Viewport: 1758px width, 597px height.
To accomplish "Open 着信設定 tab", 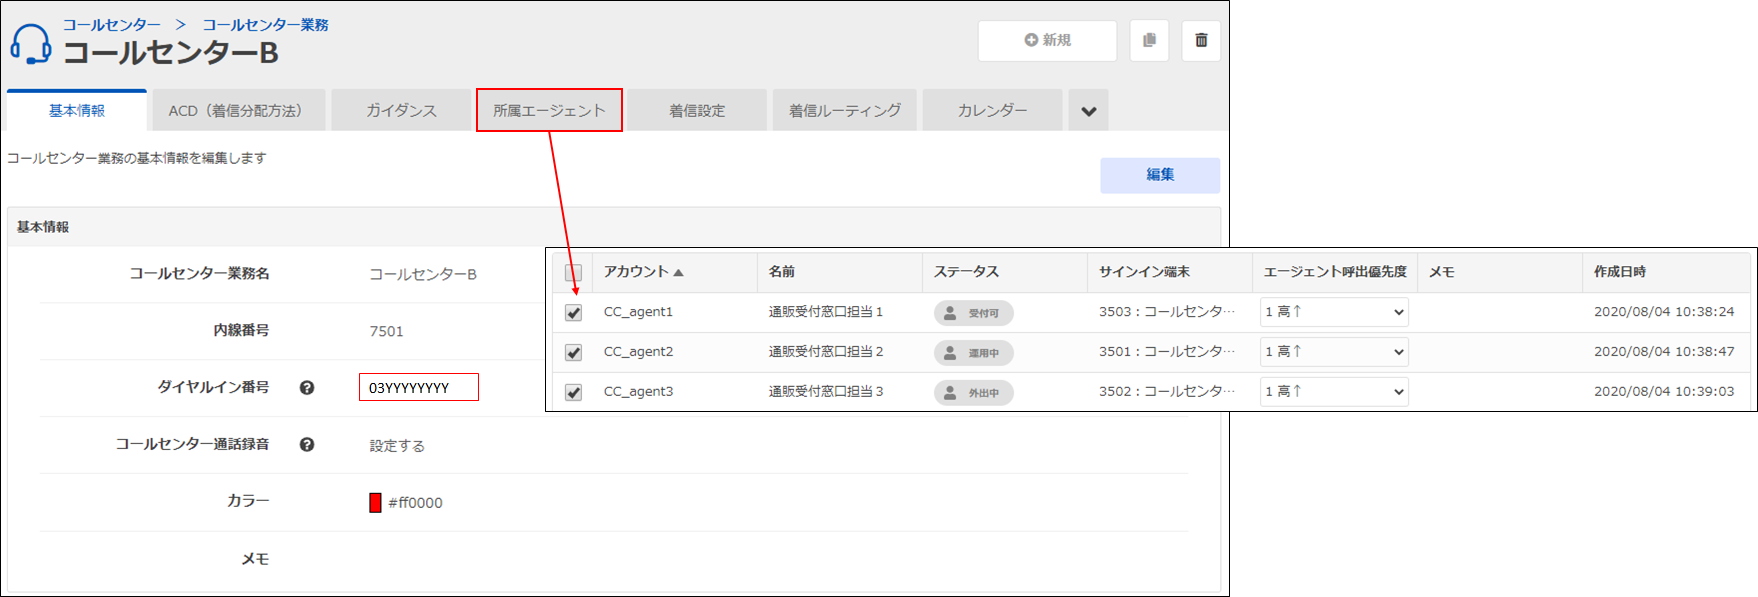I will 697,111.
